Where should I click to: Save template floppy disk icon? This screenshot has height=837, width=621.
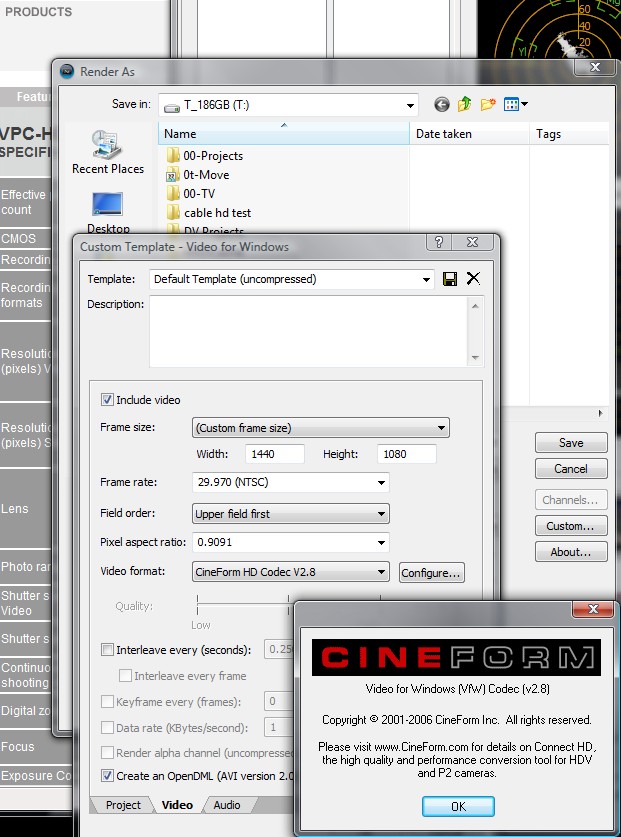[x=450, y=279]
